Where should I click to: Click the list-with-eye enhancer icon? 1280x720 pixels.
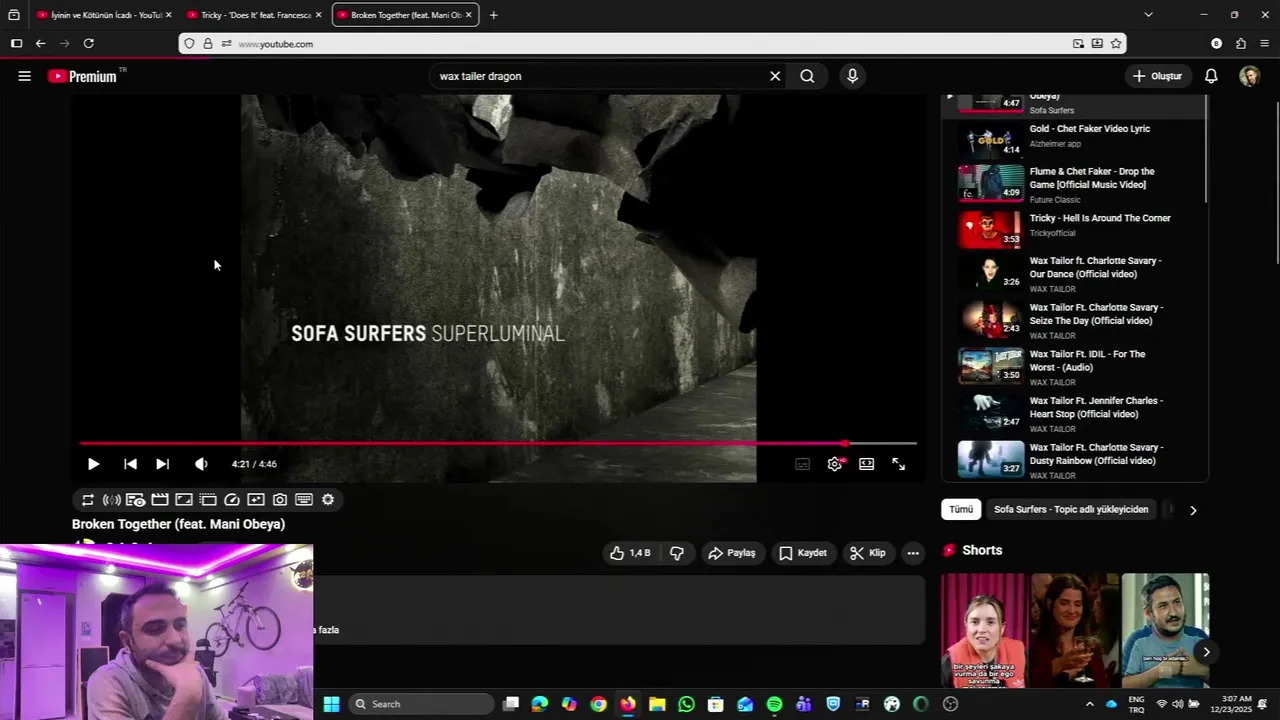(x=136, y=500)
